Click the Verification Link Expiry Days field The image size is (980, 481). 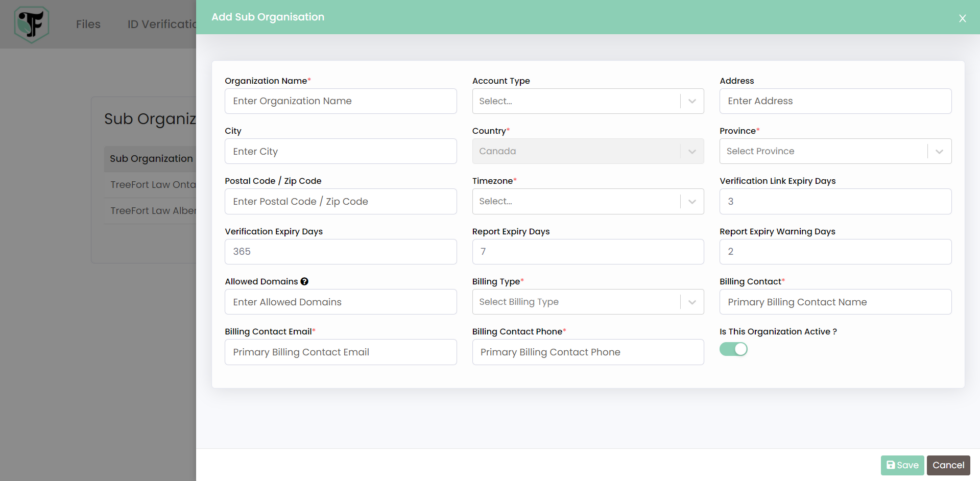pos(835,201)
